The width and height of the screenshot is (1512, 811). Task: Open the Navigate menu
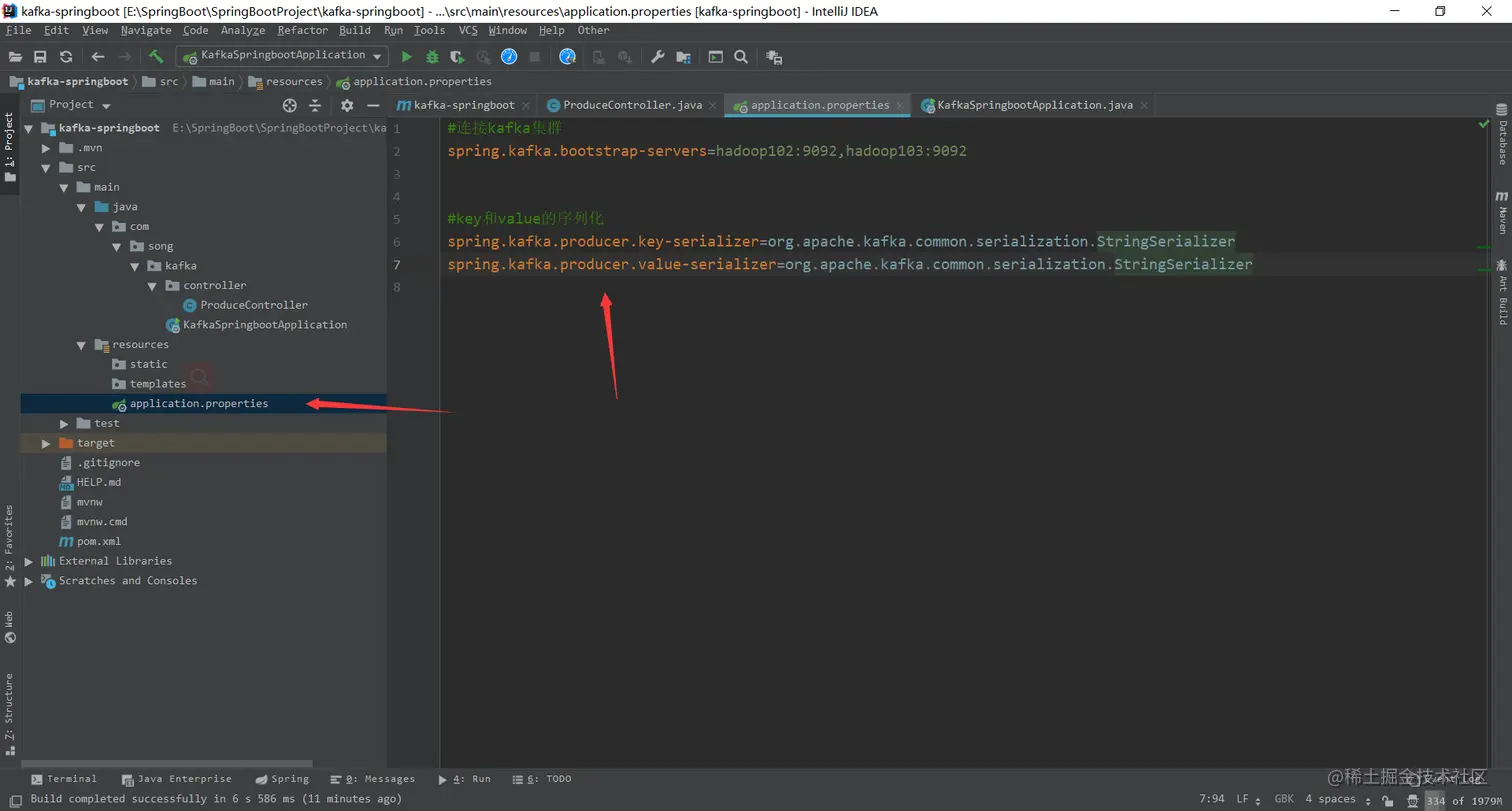146,31
